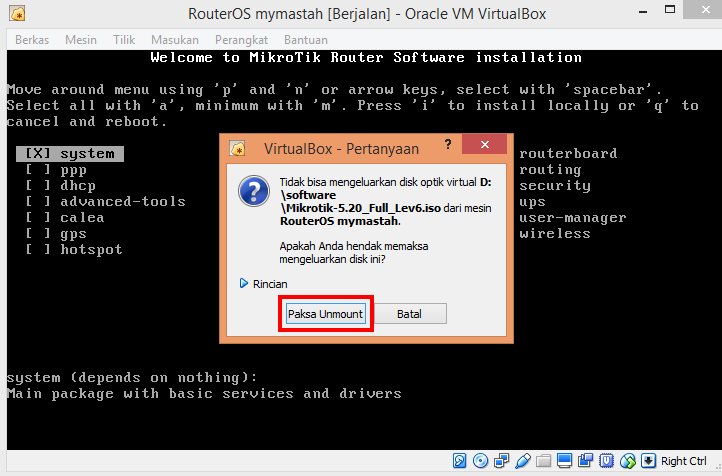Image resolution: width=722 pixels, height=476 pixels.
Task: Click the optical disk status icon
Action: pos(480,460)
